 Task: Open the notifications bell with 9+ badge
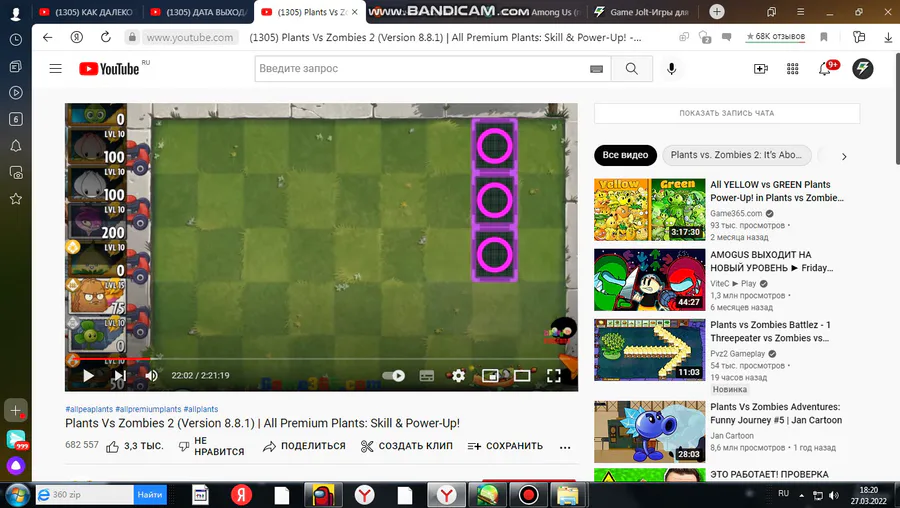pyautogui.click(x=825, y=69)
